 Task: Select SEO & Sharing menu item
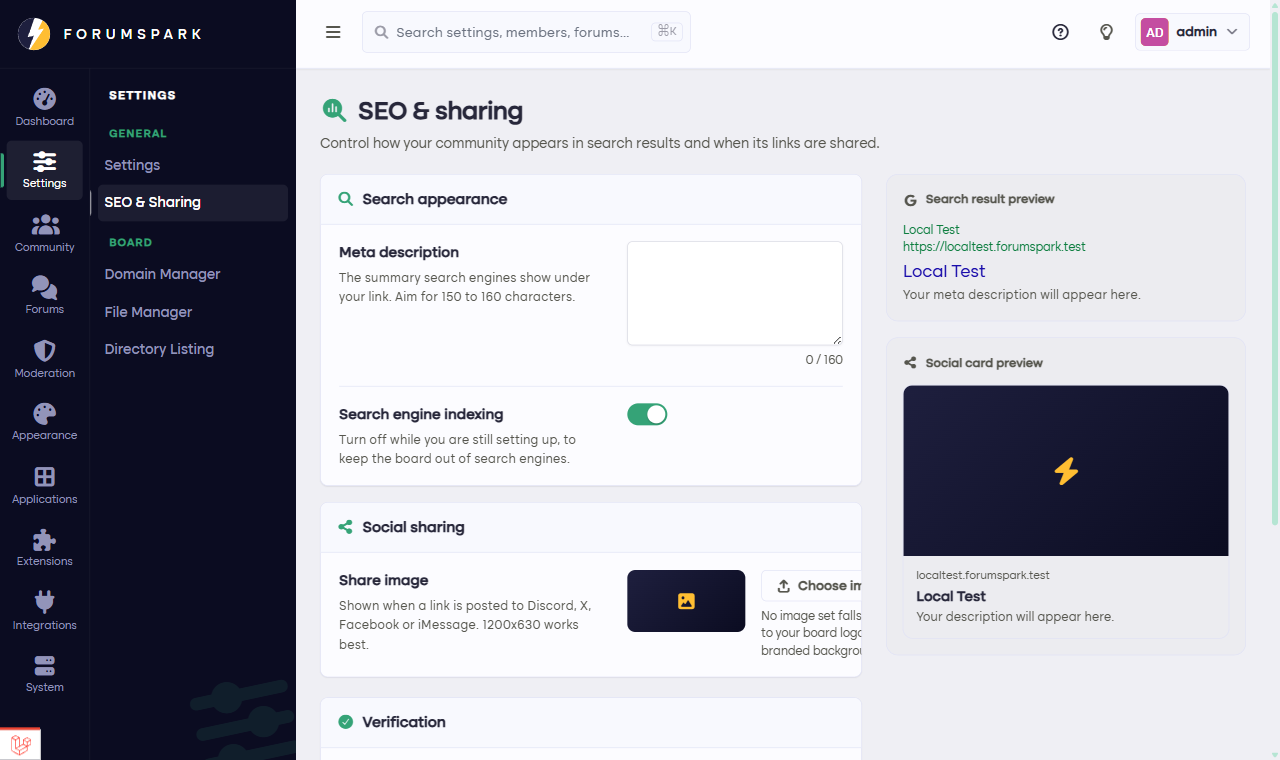pyautogui.click(x=193, y=202)
